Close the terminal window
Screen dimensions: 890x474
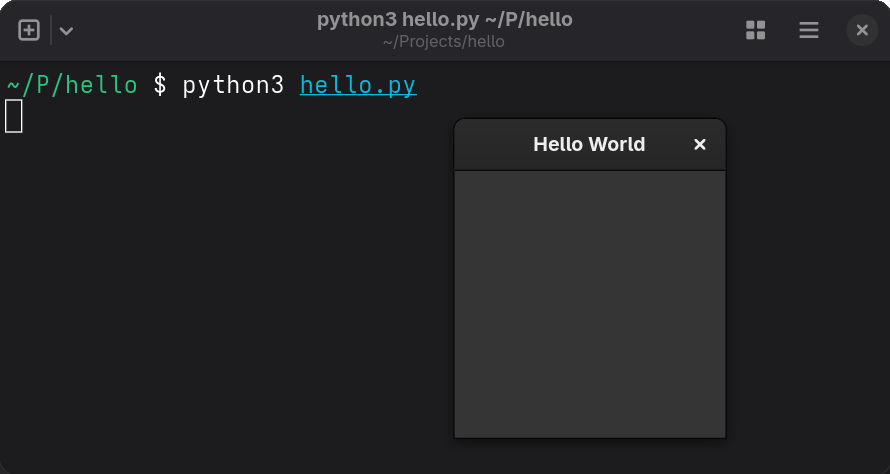[862, 30]
